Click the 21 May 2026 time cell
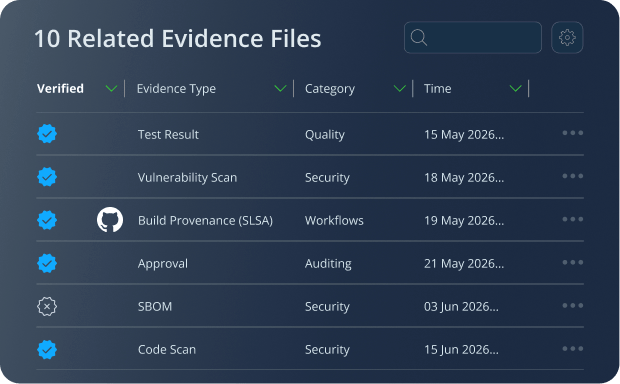Viewport: 620px width, 384px height. tap(464, 264)
